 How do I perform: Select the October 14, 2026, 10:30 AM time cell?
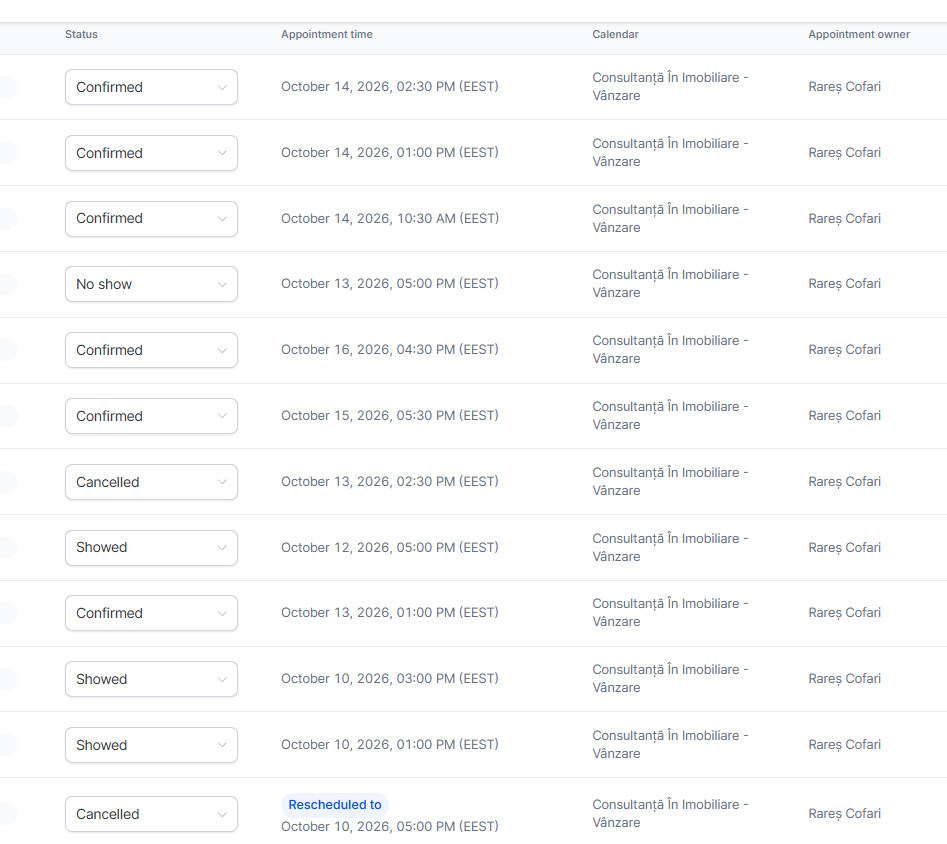click(x=390, y=218)
